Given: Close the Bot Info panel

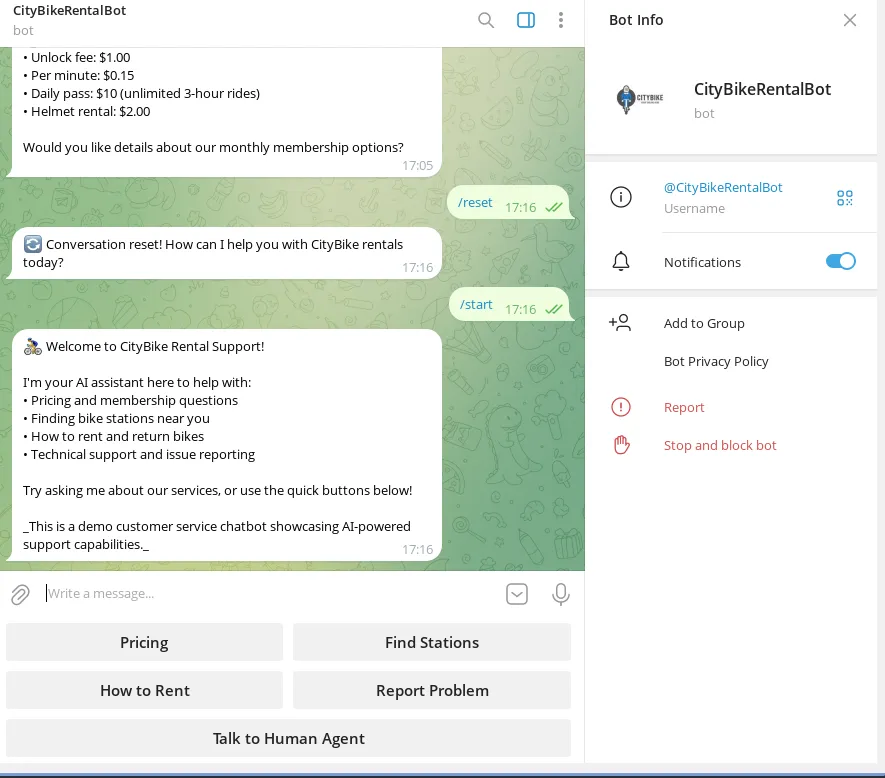Looking at the screenshot, I should tap(850, 20).
